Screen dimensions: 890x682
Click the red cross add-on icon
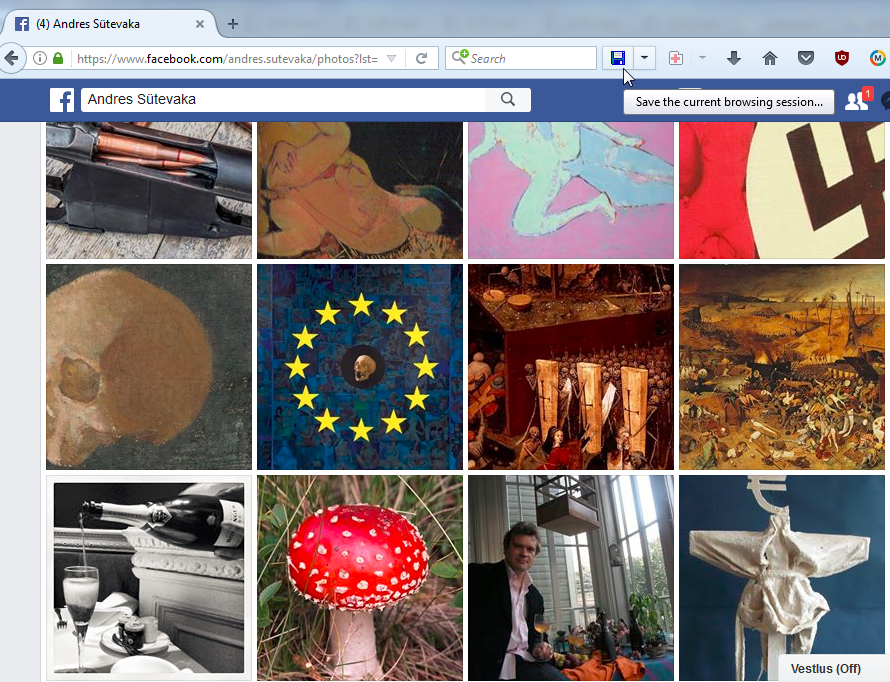click(675, 58)
